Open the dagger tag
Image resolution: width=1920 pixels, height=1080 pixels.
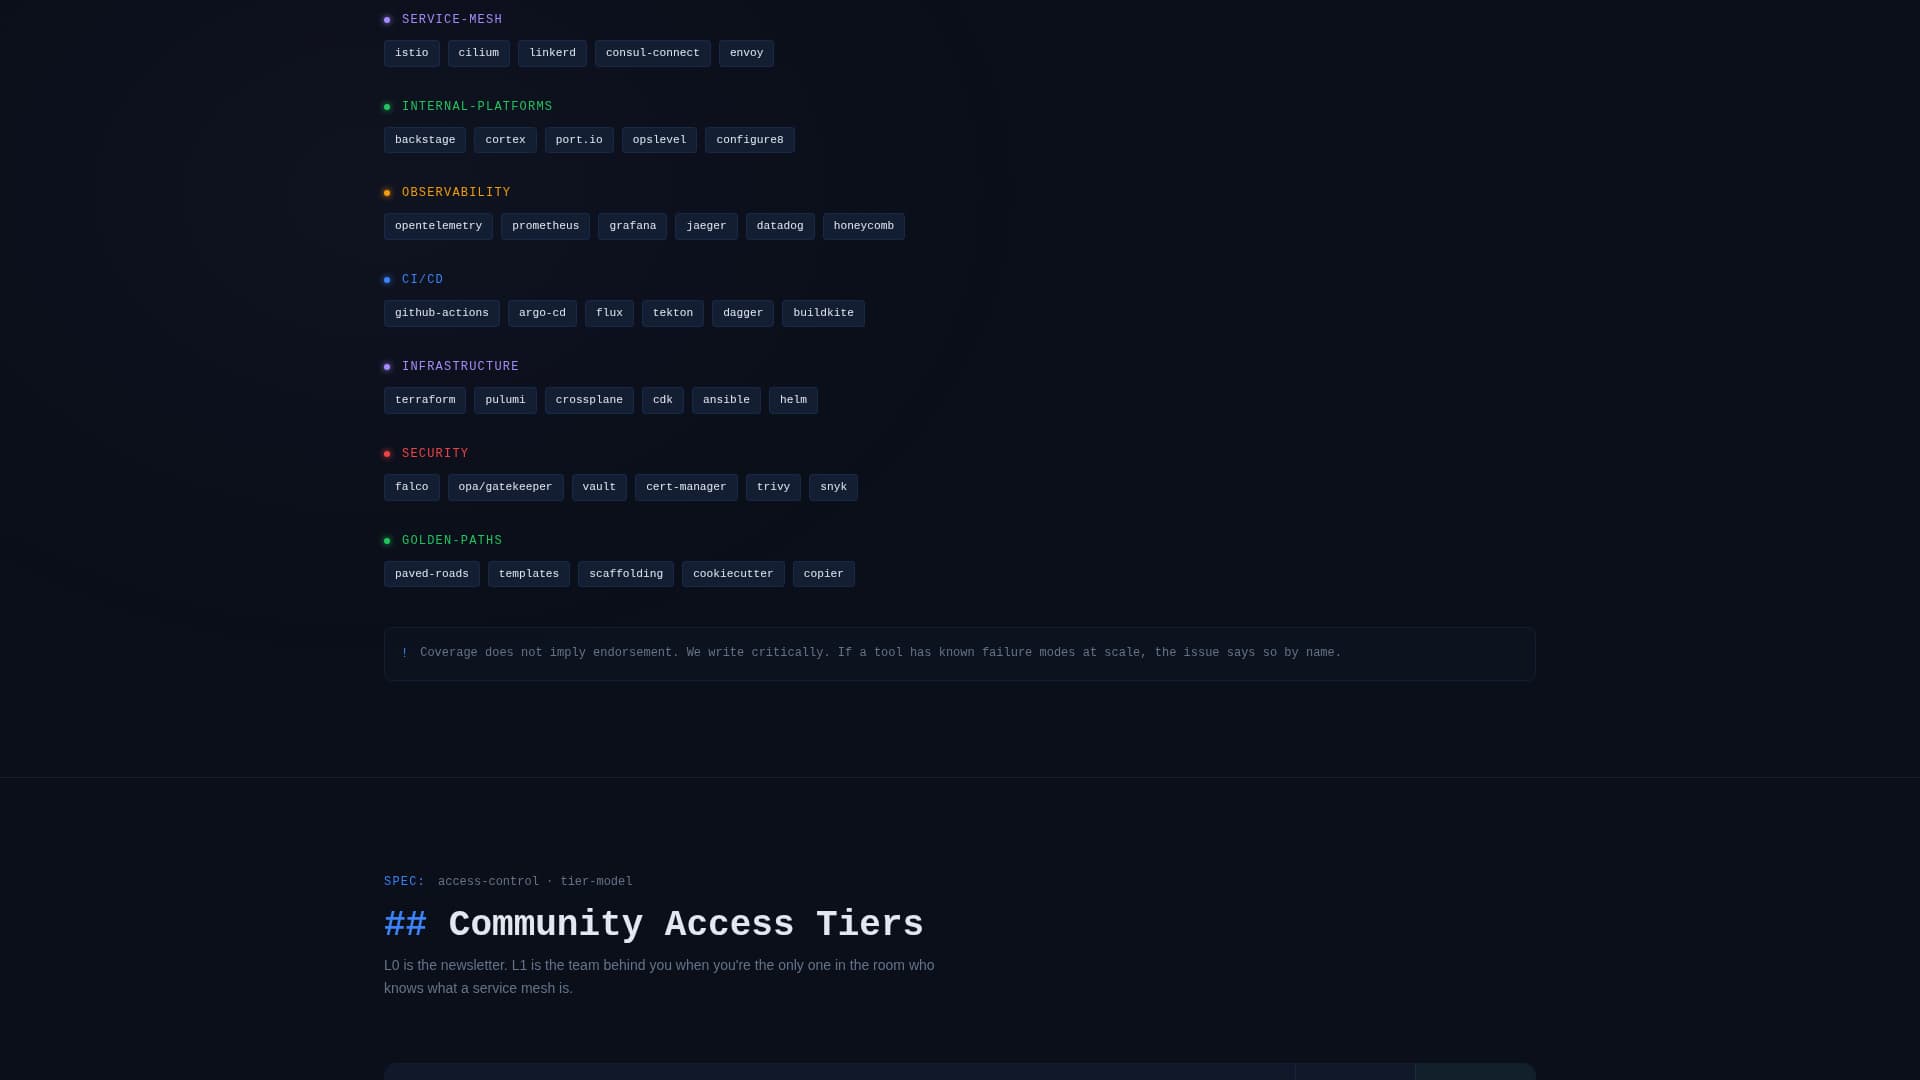742,313
